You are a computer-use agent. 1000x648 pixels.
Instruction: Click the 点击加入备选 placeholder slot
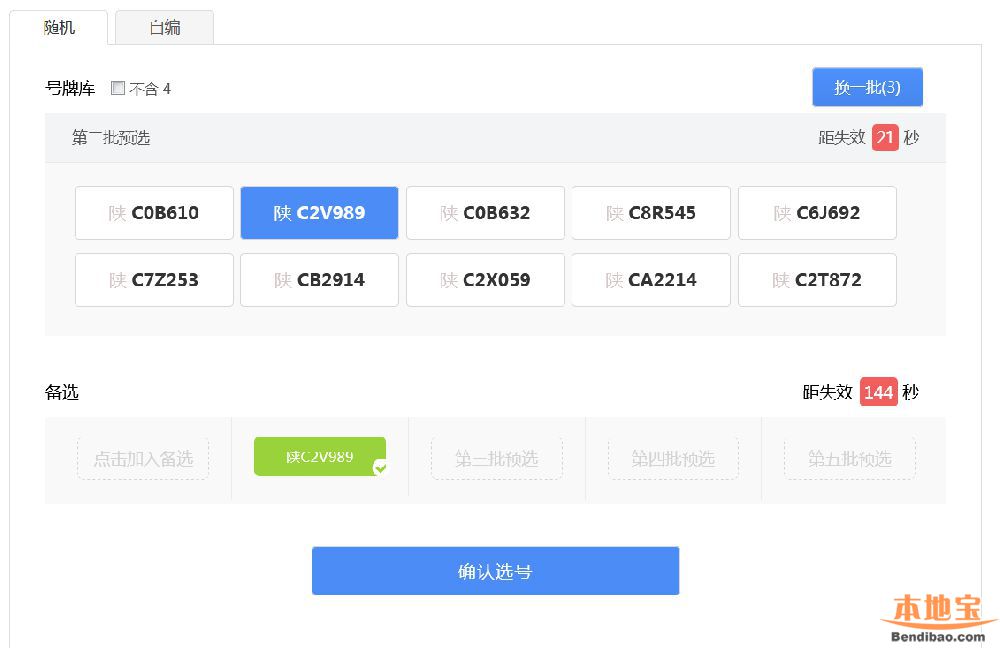(x=143, y=459)
